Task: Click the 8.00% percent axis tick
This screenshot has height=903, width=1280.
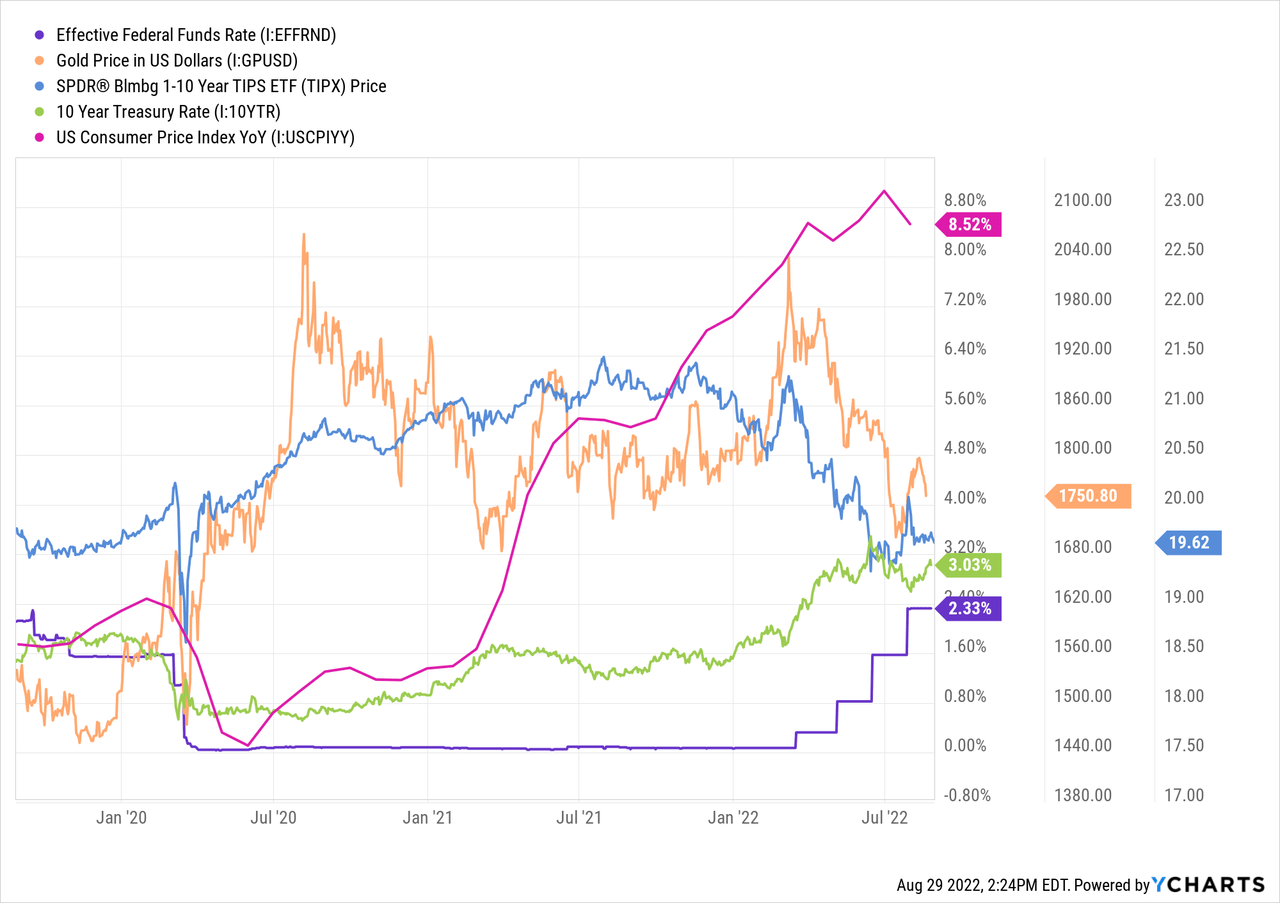Action: coord(964,250)
